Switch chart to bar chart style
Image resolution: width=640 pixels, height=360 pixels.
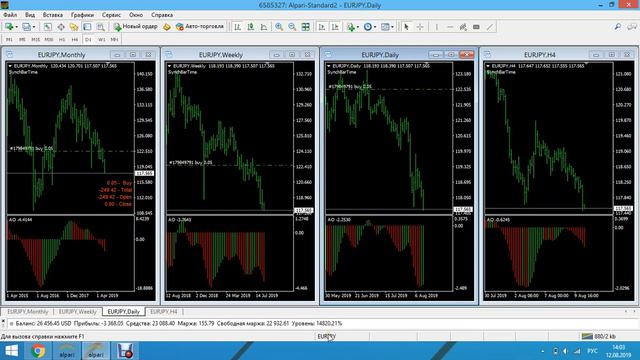tap(237, 27)
